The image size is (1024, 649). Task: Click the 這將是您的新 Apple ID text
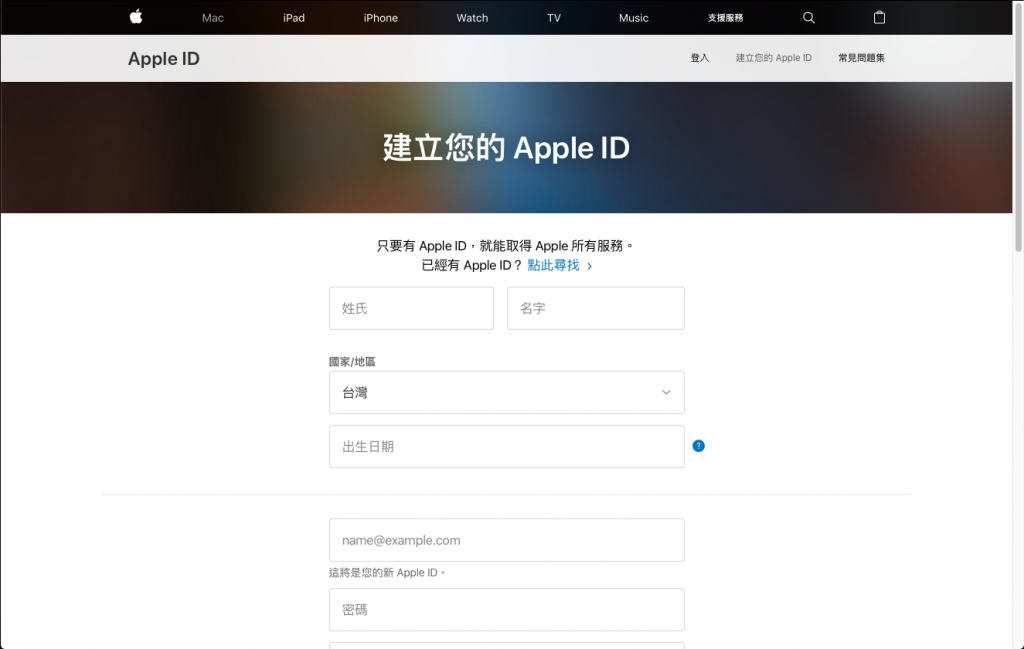(x=387, y=573)
